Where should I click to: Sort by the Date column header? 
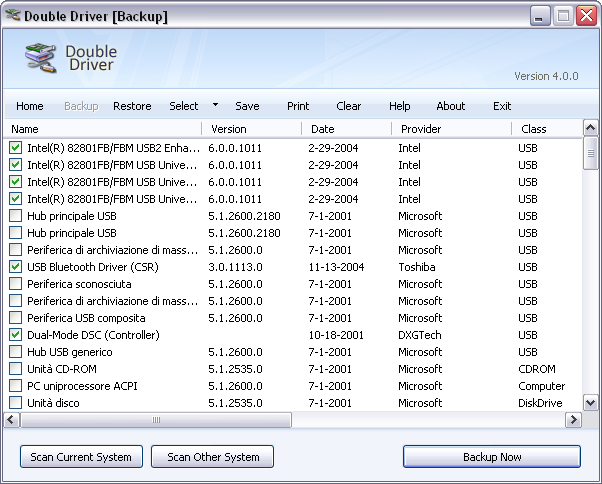346,129
